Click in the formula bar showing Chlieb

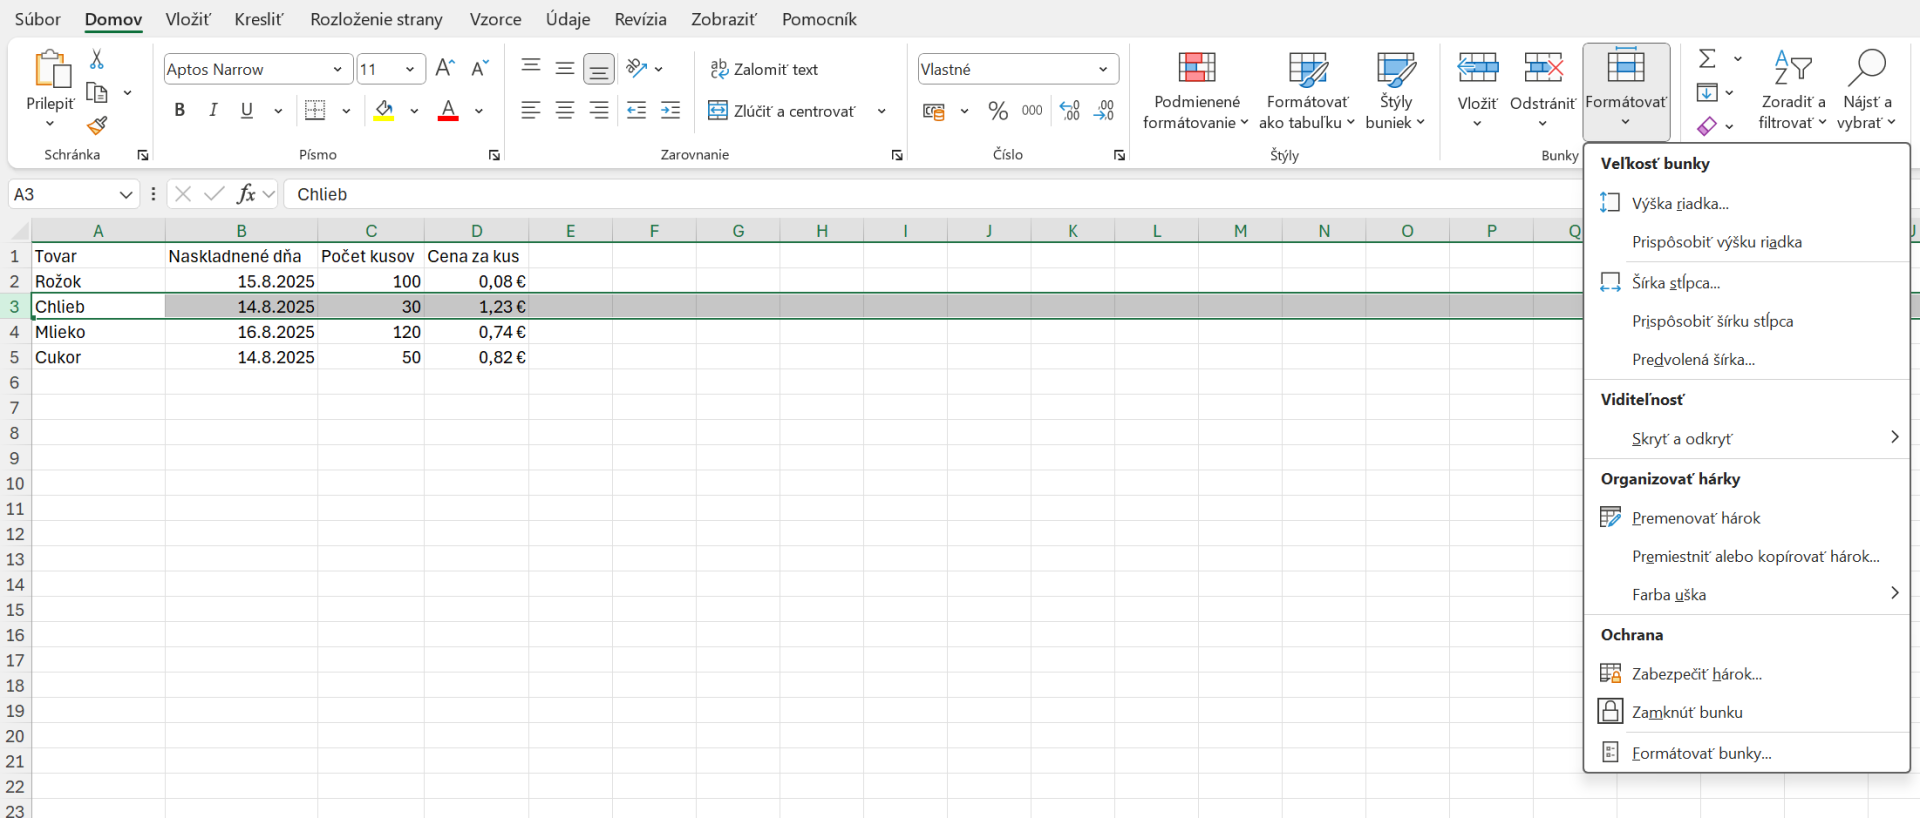(x=930, y=194)
